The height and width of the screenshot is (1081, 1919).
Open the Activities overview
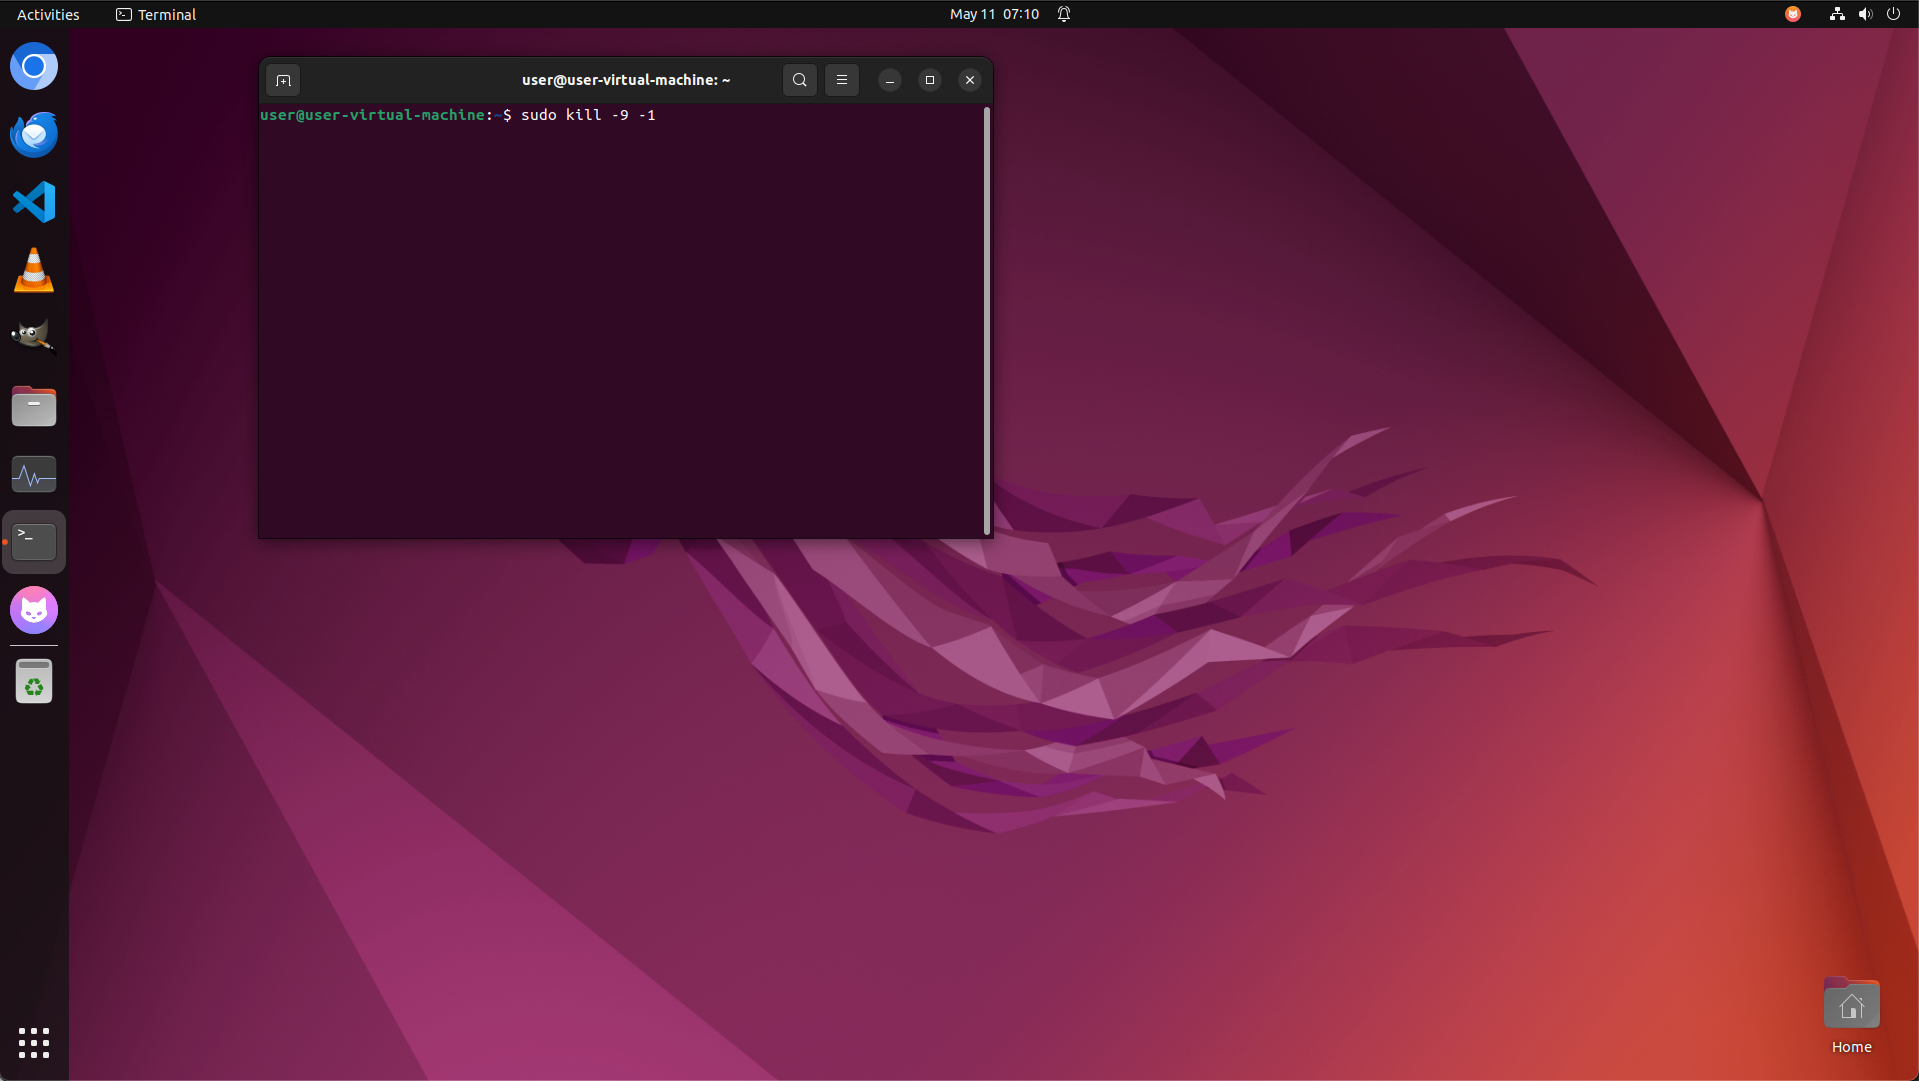[48, 14]
